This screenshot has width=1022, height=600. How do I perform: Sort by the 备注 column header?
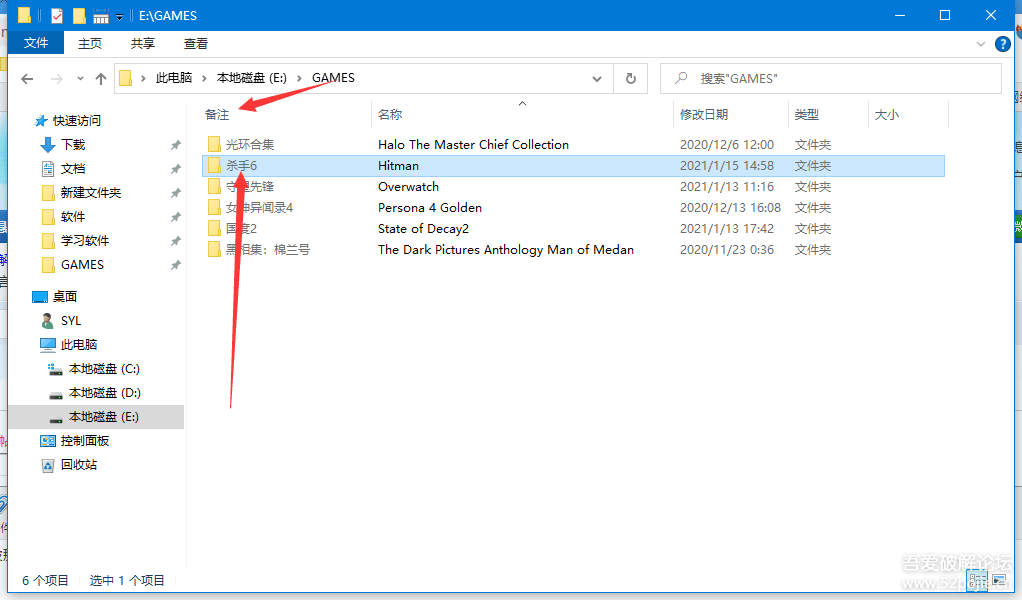[x=217, y=115]
